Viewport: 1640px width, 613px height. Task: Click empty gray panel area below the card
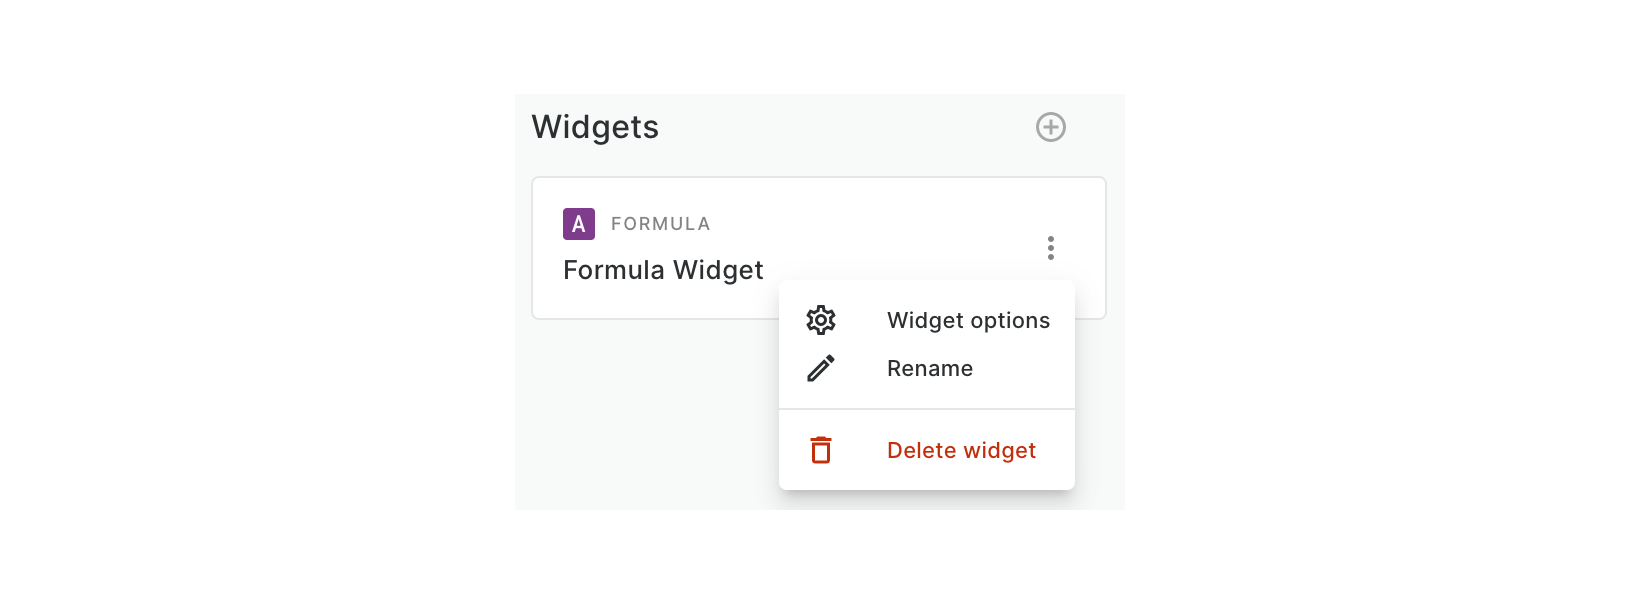pyautogui.click(x=640, y=420)
